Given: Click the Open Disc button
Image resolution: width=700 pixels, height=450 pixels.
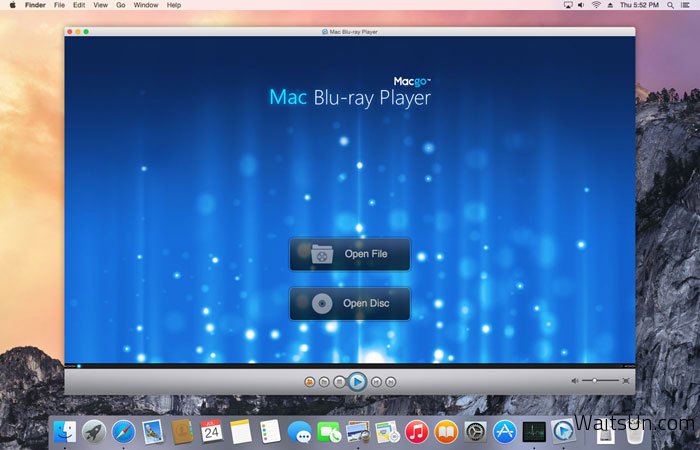Looking at the screenshot, I should [350, 304].
